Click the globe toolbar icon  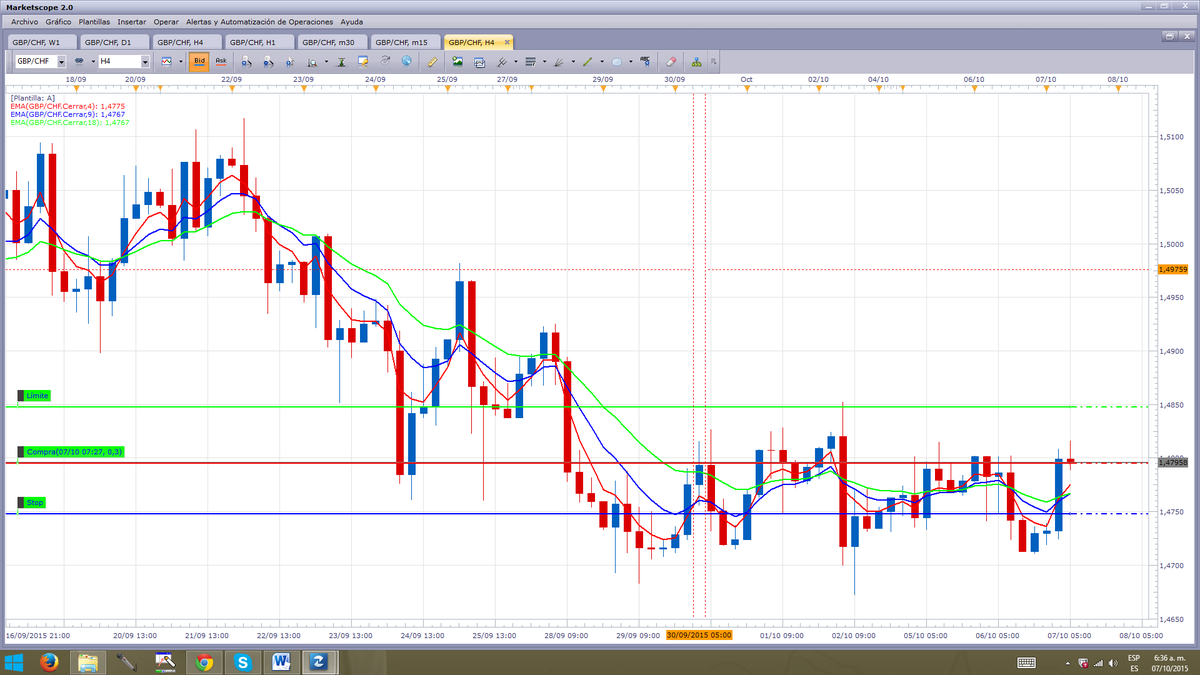(x=407, y=61)
